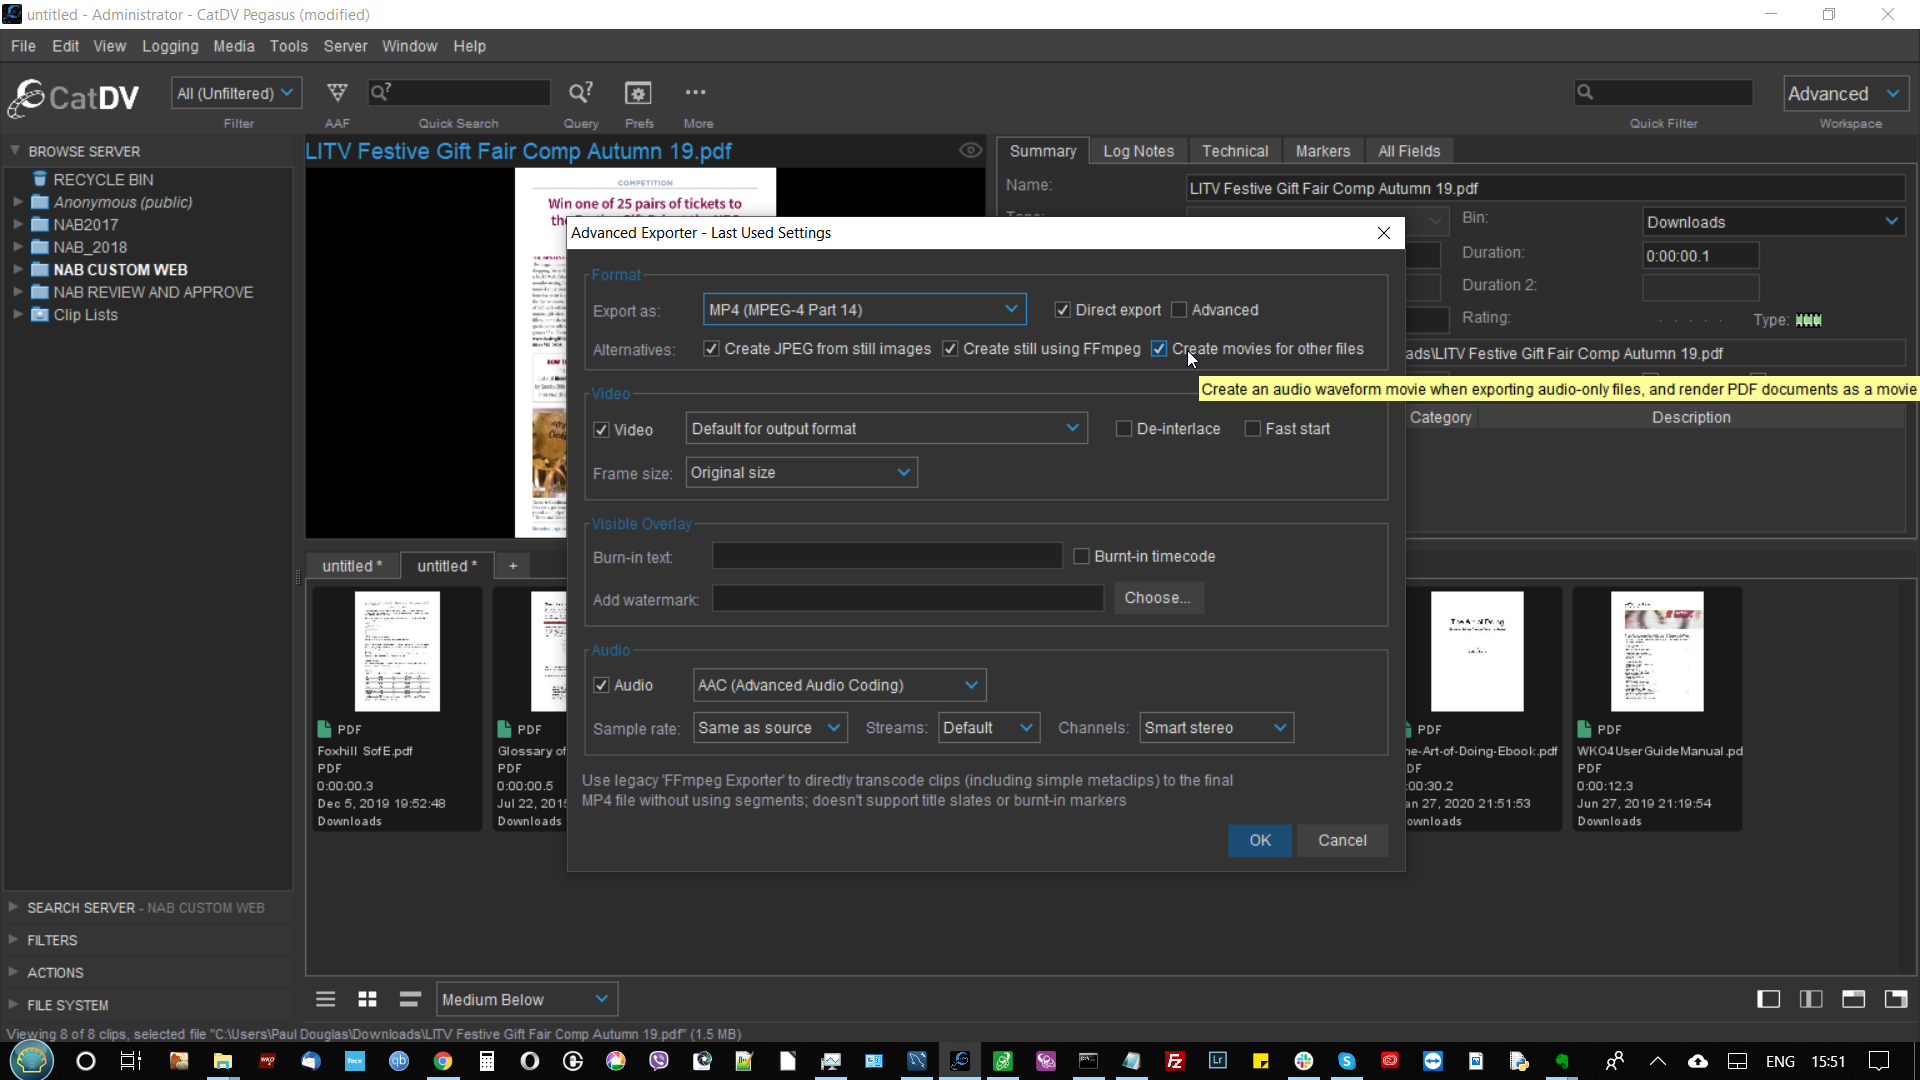The height and width of the screenshot is (1080, 1920).
Task: Open the All (Unfiltered) filter dropdown
Action: tap(236, 93)
